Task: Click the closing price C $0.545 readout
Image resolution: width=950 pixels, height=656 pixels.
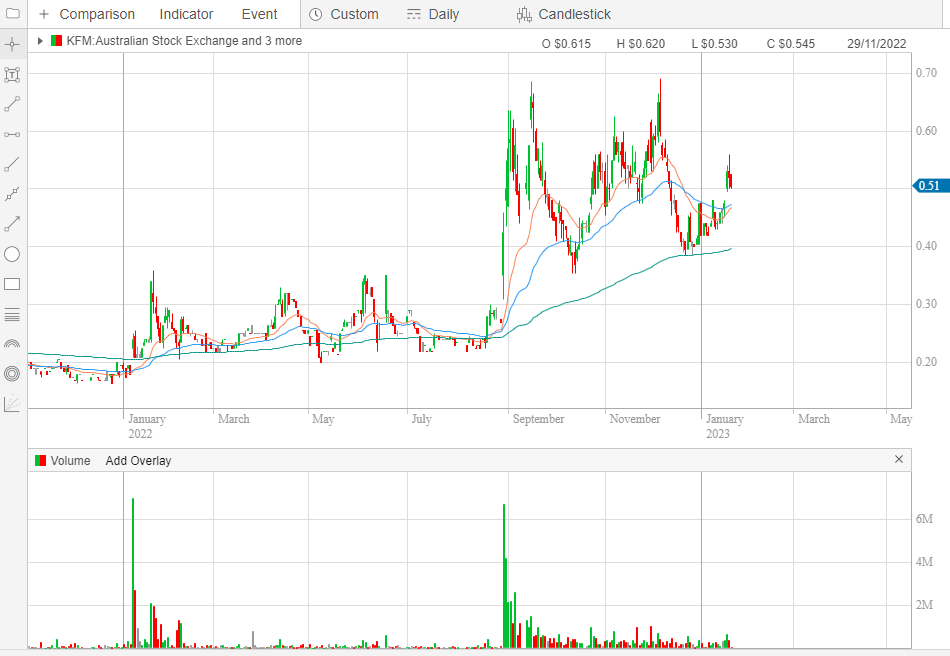Action: [x=791, y=44]
